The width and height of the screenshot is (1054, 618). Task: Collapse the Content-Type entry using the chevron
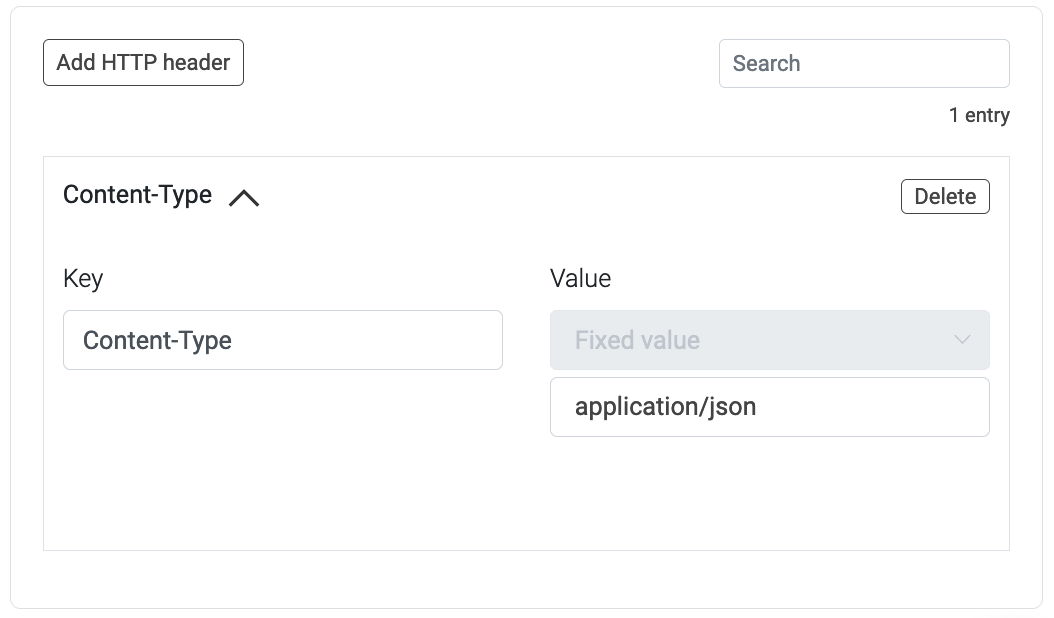243,197
